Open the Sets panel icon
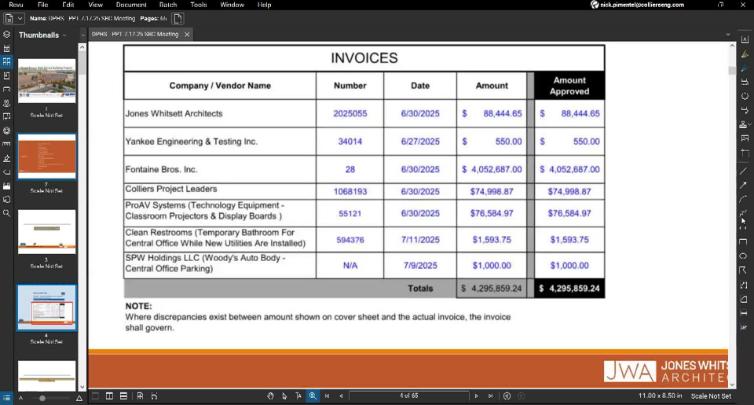The width and height of the screenshot is (754, 405). pyautogui.click(x=6, y=199)
